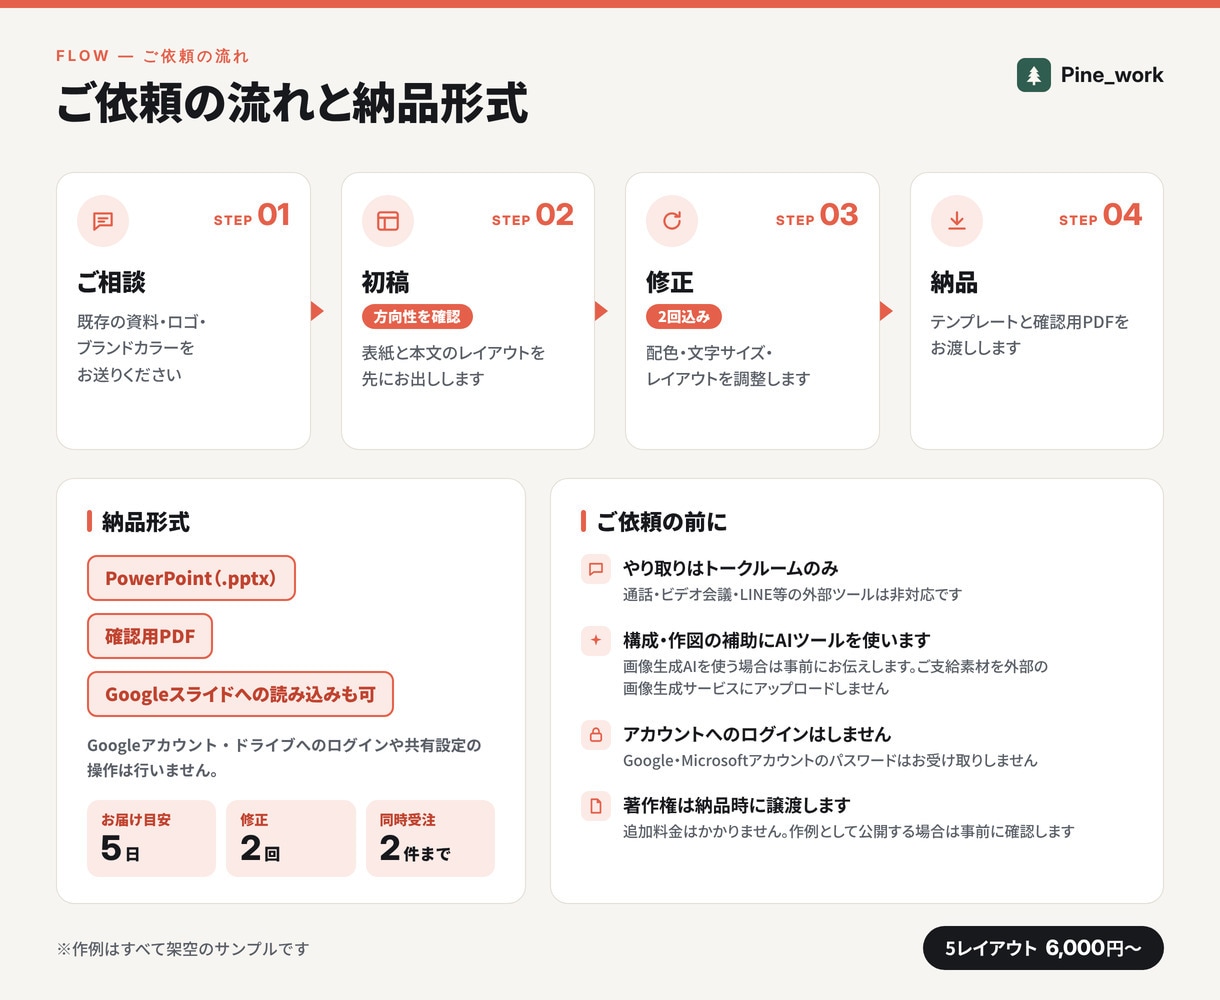The image size is (1220, 1000).
Task: Click the Pine_work brand name text
Action: pyautogui.click(x=1112, y=75)
